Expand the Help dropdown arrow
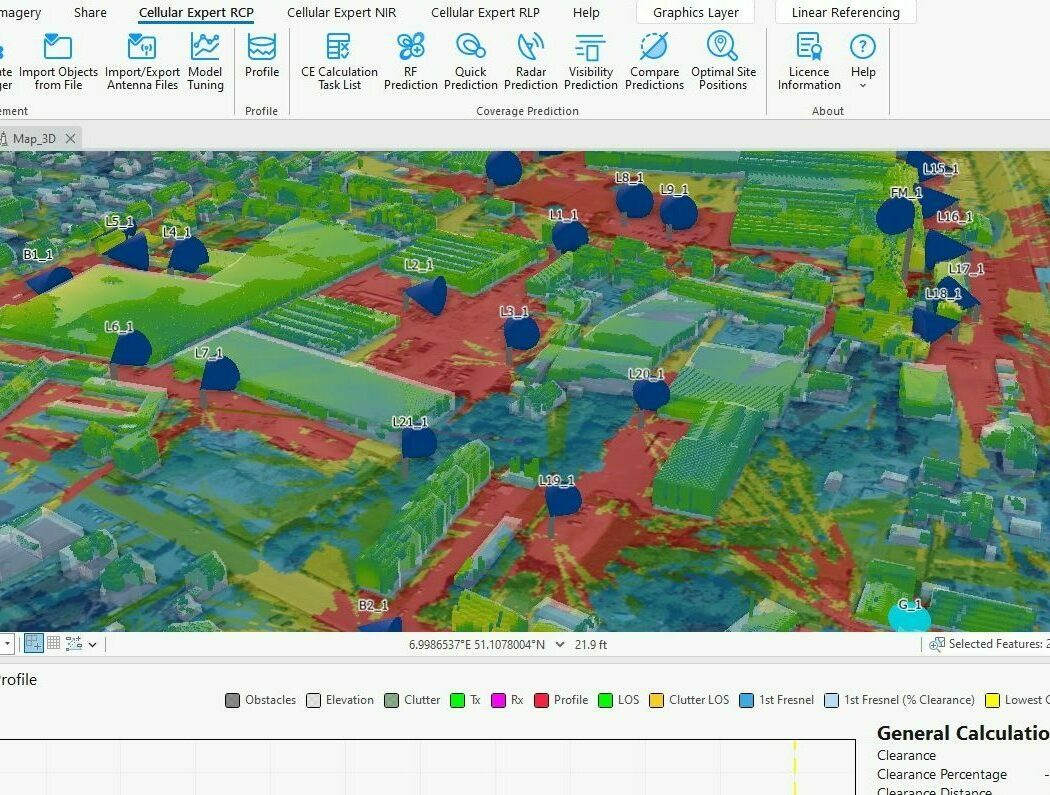This screenshot has height=795, width=1050. pos(862,86)
